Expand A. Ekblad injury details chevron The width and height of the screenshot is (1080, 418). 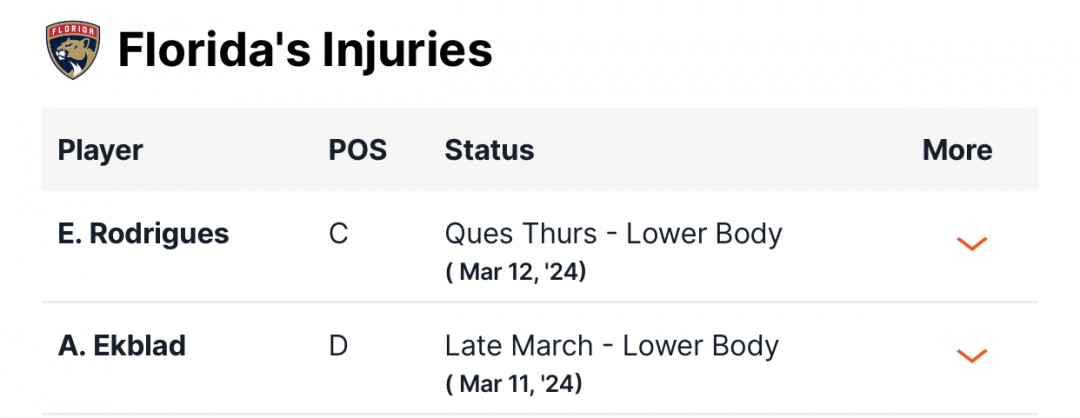pos(972,355)
